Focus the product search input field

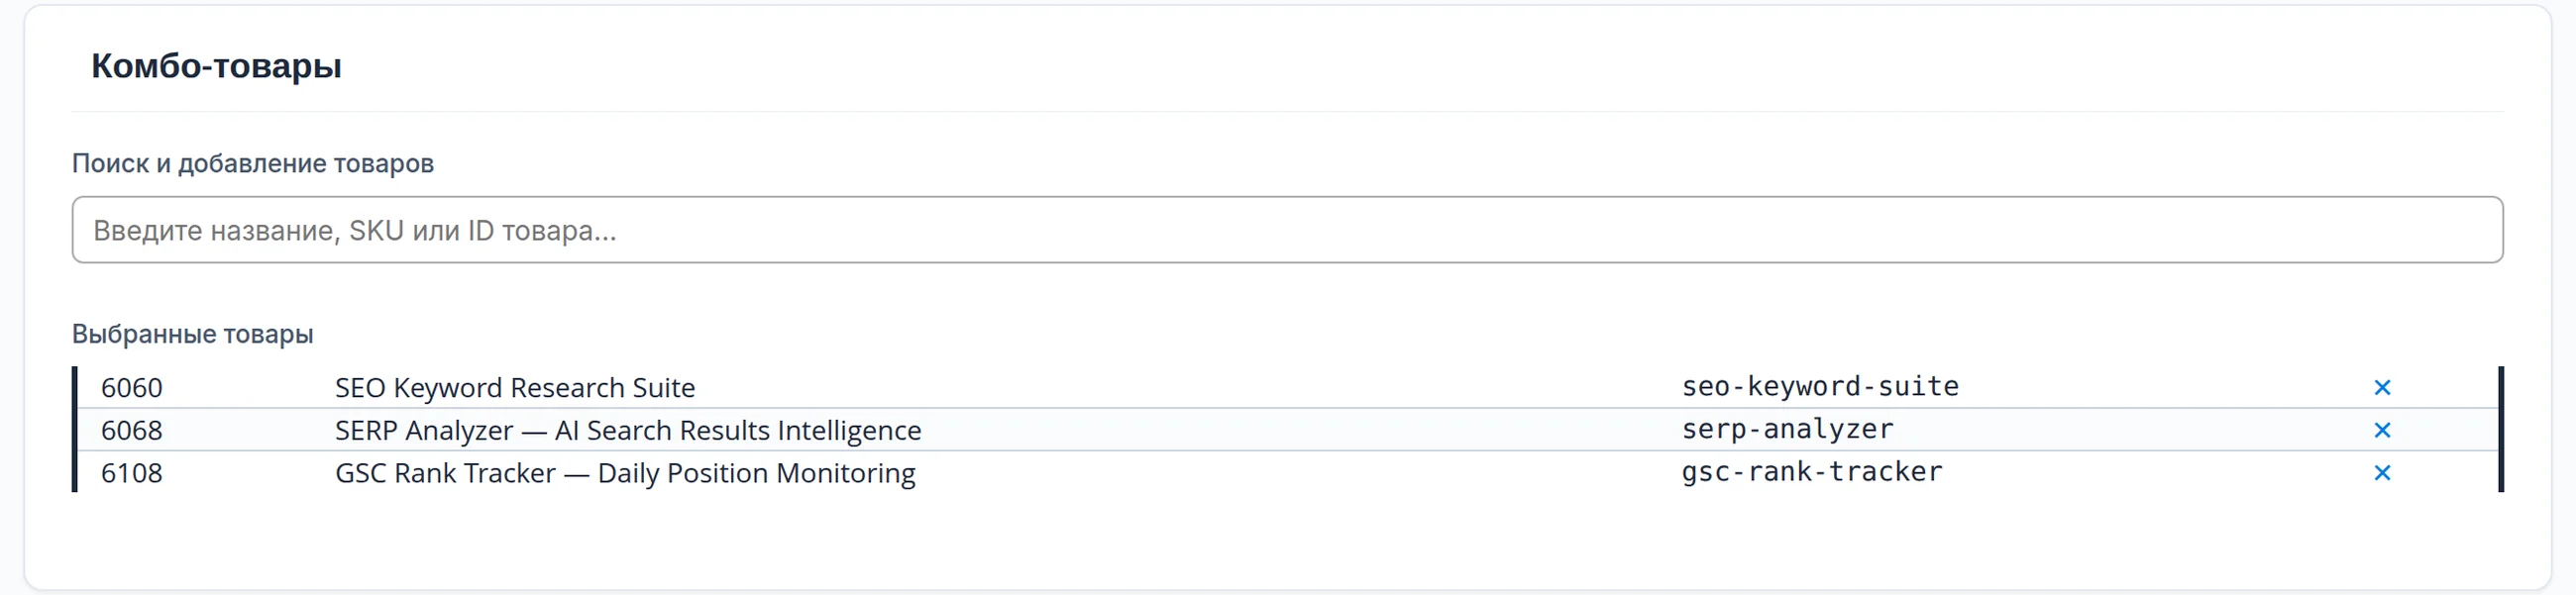[x=1287, y=230]
